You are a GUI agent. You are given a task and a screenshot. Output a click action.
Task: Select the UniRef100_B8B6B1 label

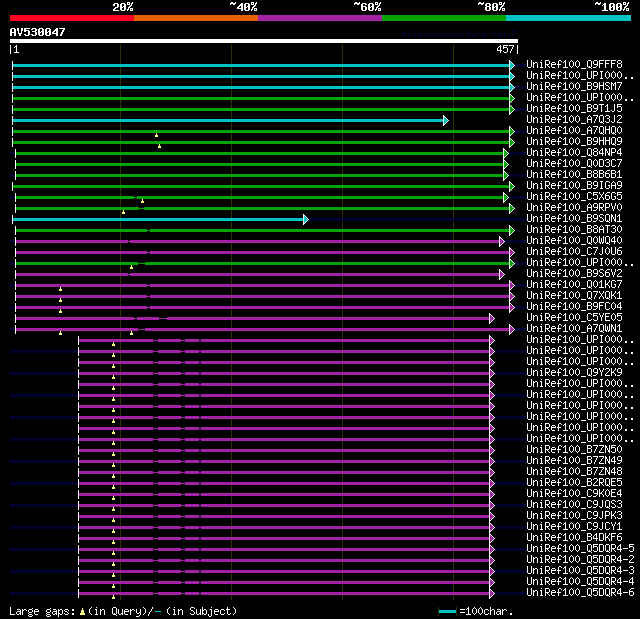[x=574, y=175]
